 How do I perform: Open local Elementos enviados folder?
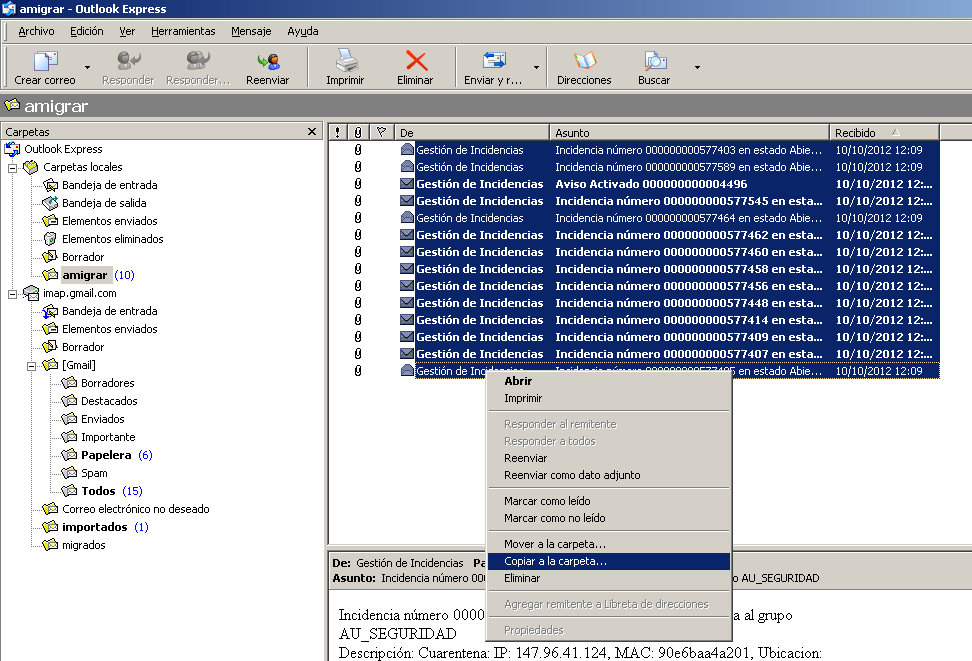[x=109, y=221]
